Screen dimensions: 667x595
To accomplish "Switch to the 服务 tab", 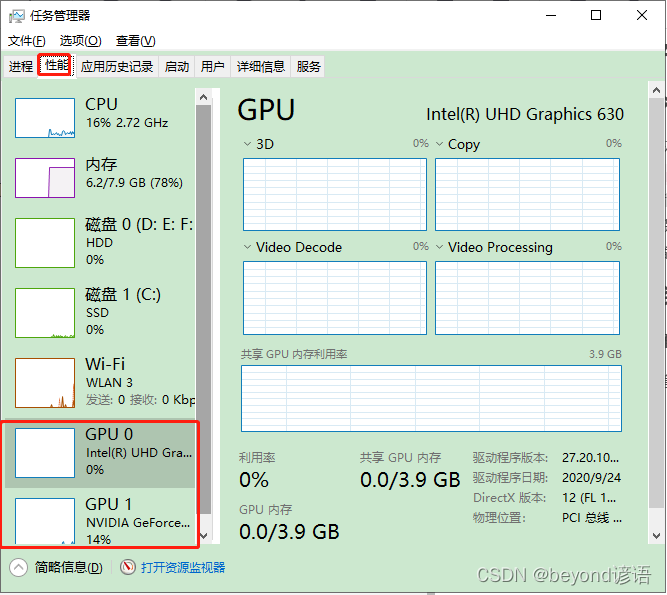I will click(x=308, y=66).
